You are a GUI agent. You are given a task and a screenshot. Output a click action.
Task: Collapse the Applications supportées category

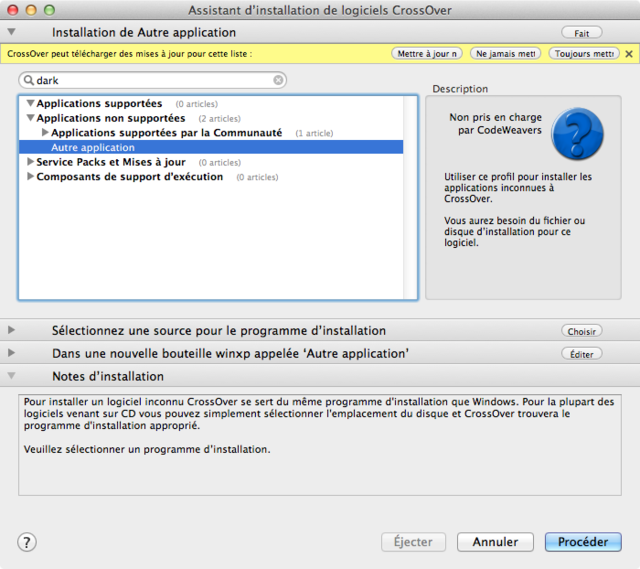click(30, 104)
